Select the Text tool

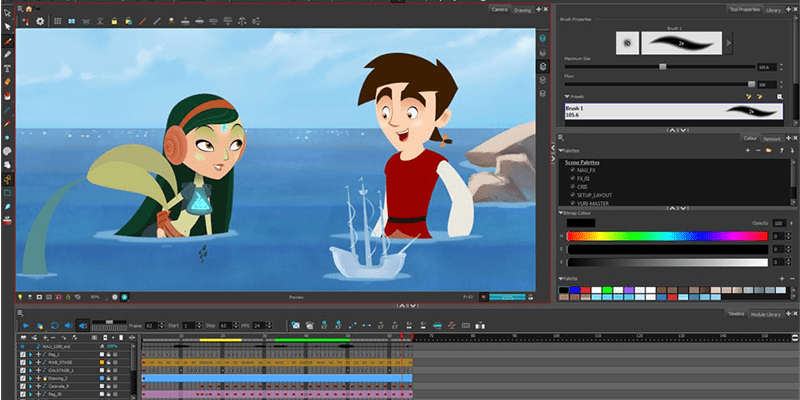coord(8,68)
